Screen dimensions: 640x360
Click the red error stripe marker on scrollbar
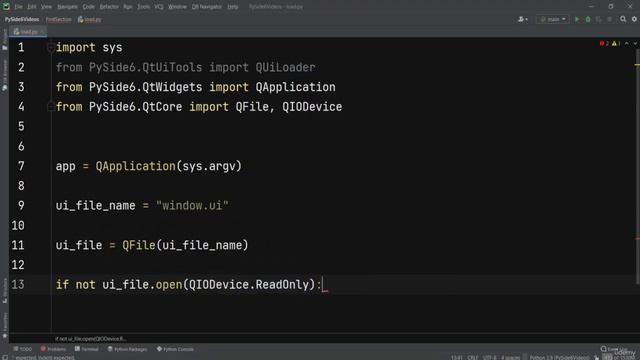click(637, 239)
